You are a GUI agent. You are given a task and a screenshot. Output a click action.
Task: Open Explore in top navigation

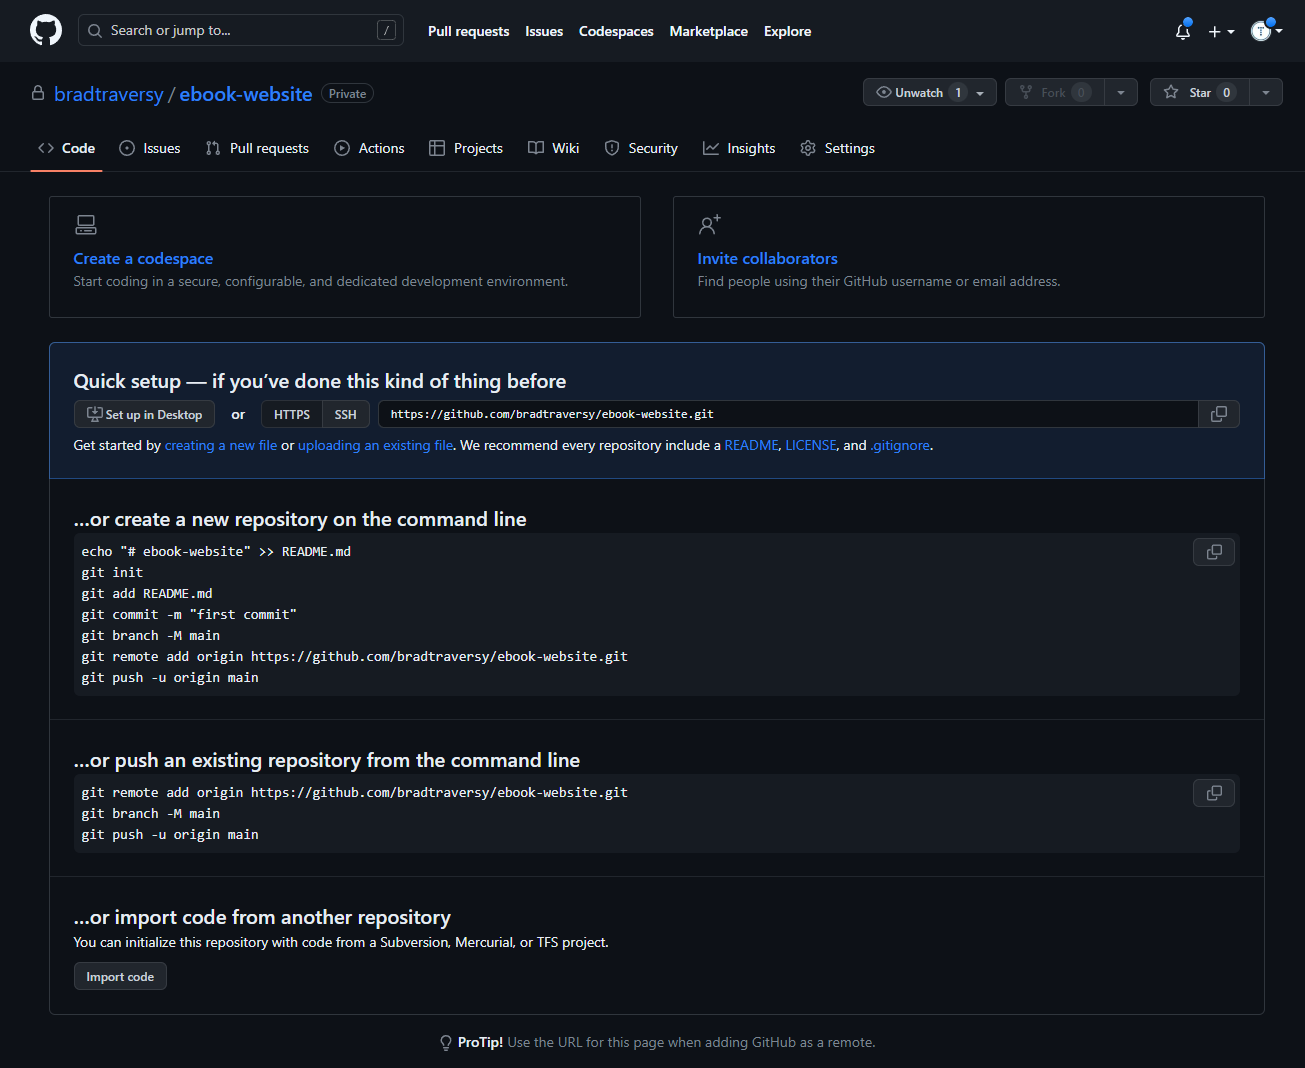[x=787, y=31]
